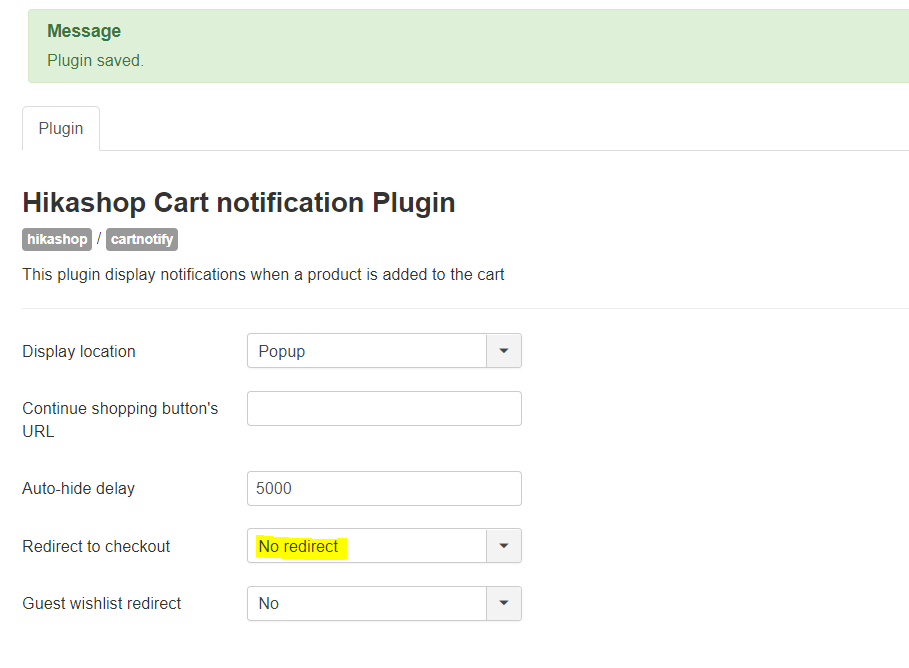The height and width of the screenshot is (668, 909).
Task: Click the Auto-hide delay field showing 5000
Action: pyautogui.click(x=384, y=488)
